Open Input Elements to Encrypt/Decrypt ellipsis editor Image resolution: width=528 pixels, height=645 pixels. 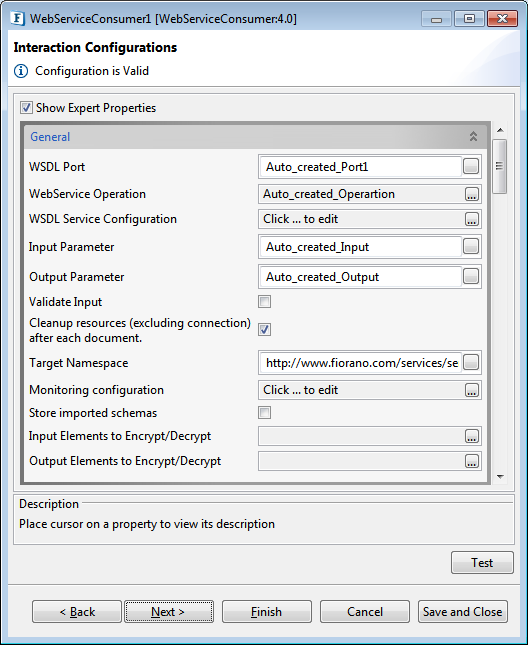point(472,436)
